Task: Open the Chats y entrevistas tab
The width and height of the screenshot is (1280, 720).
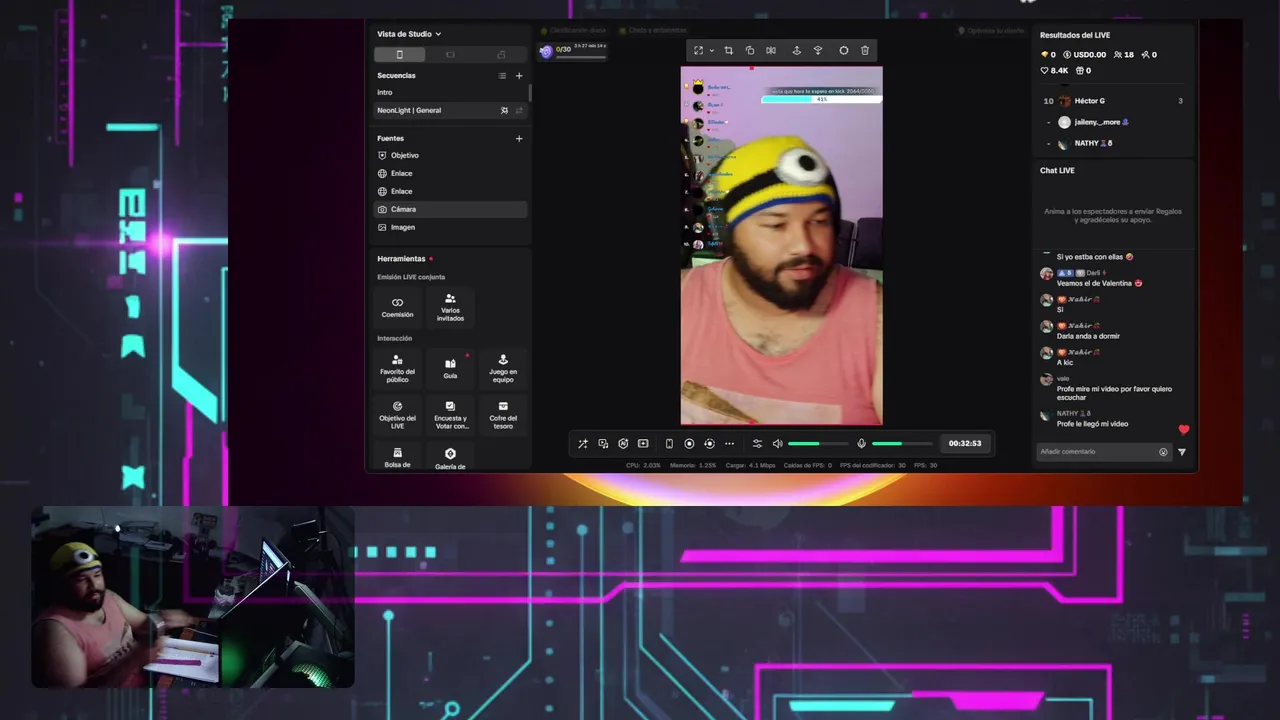Action: click(x=652, y=31)
